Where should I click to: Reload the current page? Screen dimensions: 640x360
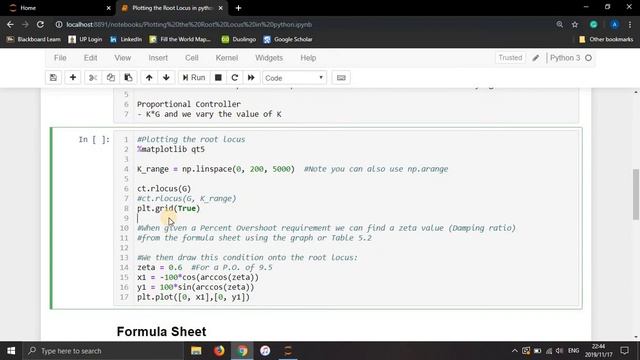(40, 24)
